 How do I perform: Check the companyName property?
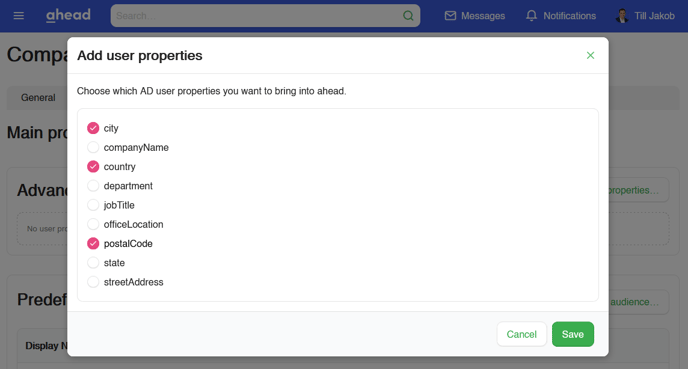click(93, 147)
